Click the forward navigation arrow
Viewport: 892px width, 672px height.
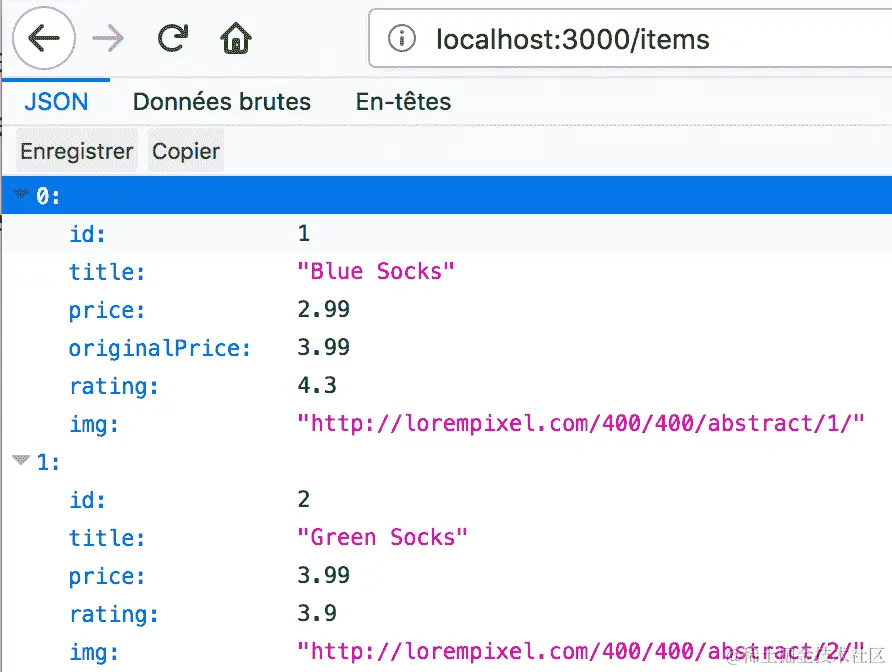[108, 39]
